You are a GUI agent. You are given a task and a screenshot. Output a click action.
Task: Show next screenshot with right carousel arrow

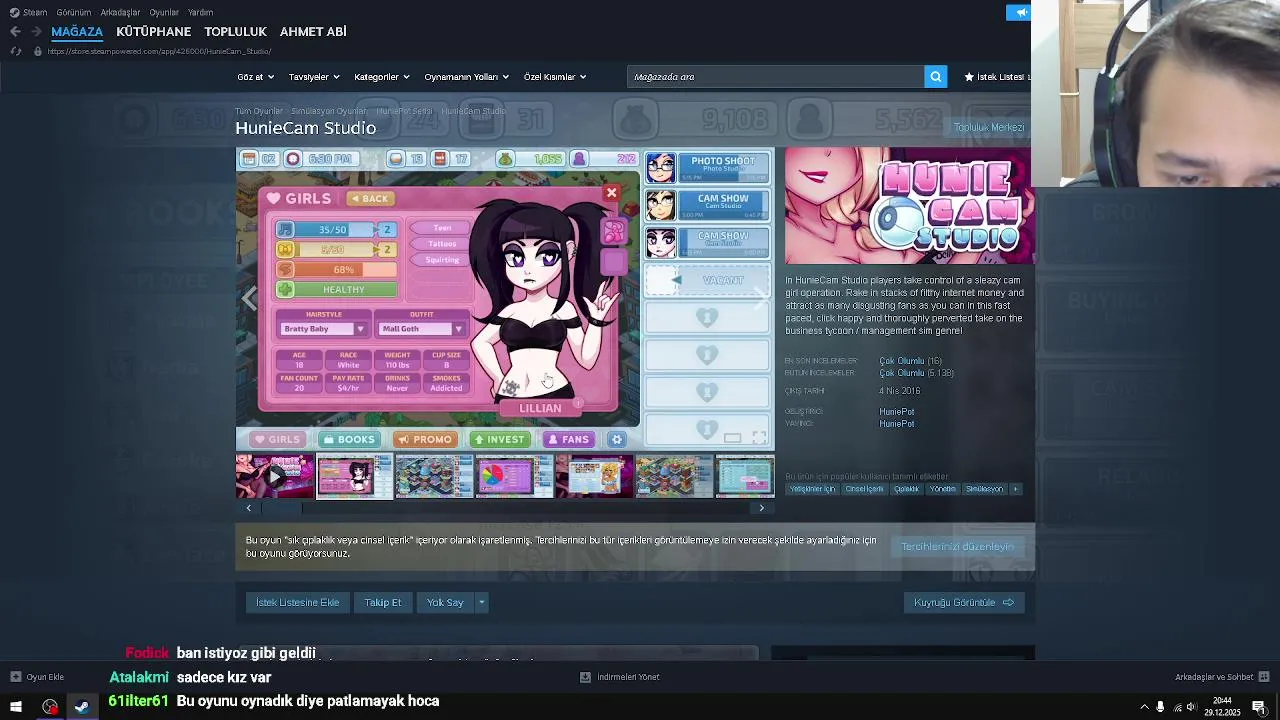[x=762, y=298]
